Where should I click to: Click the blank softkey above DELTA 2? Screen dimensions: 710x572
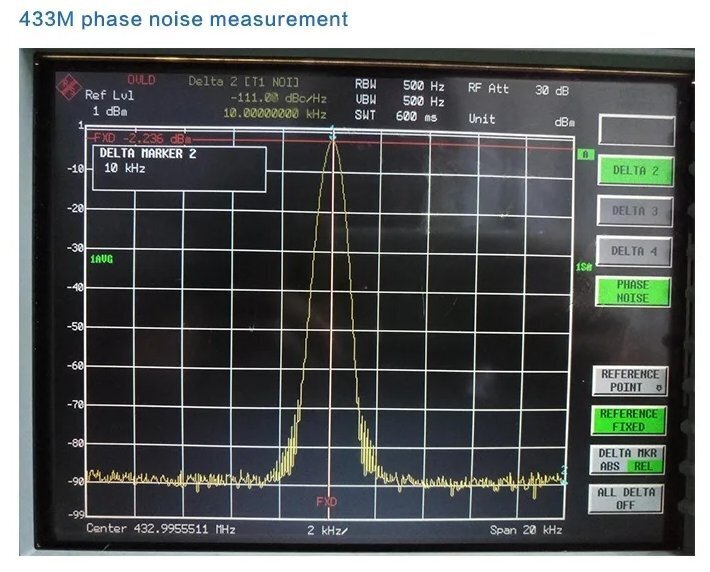(636, 130)
